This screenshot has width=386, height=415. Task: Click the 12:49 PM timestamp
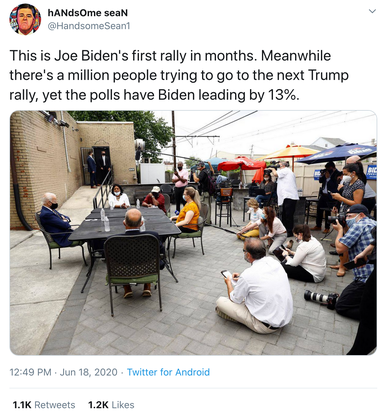pyautogui.click(x=30, y=372)
